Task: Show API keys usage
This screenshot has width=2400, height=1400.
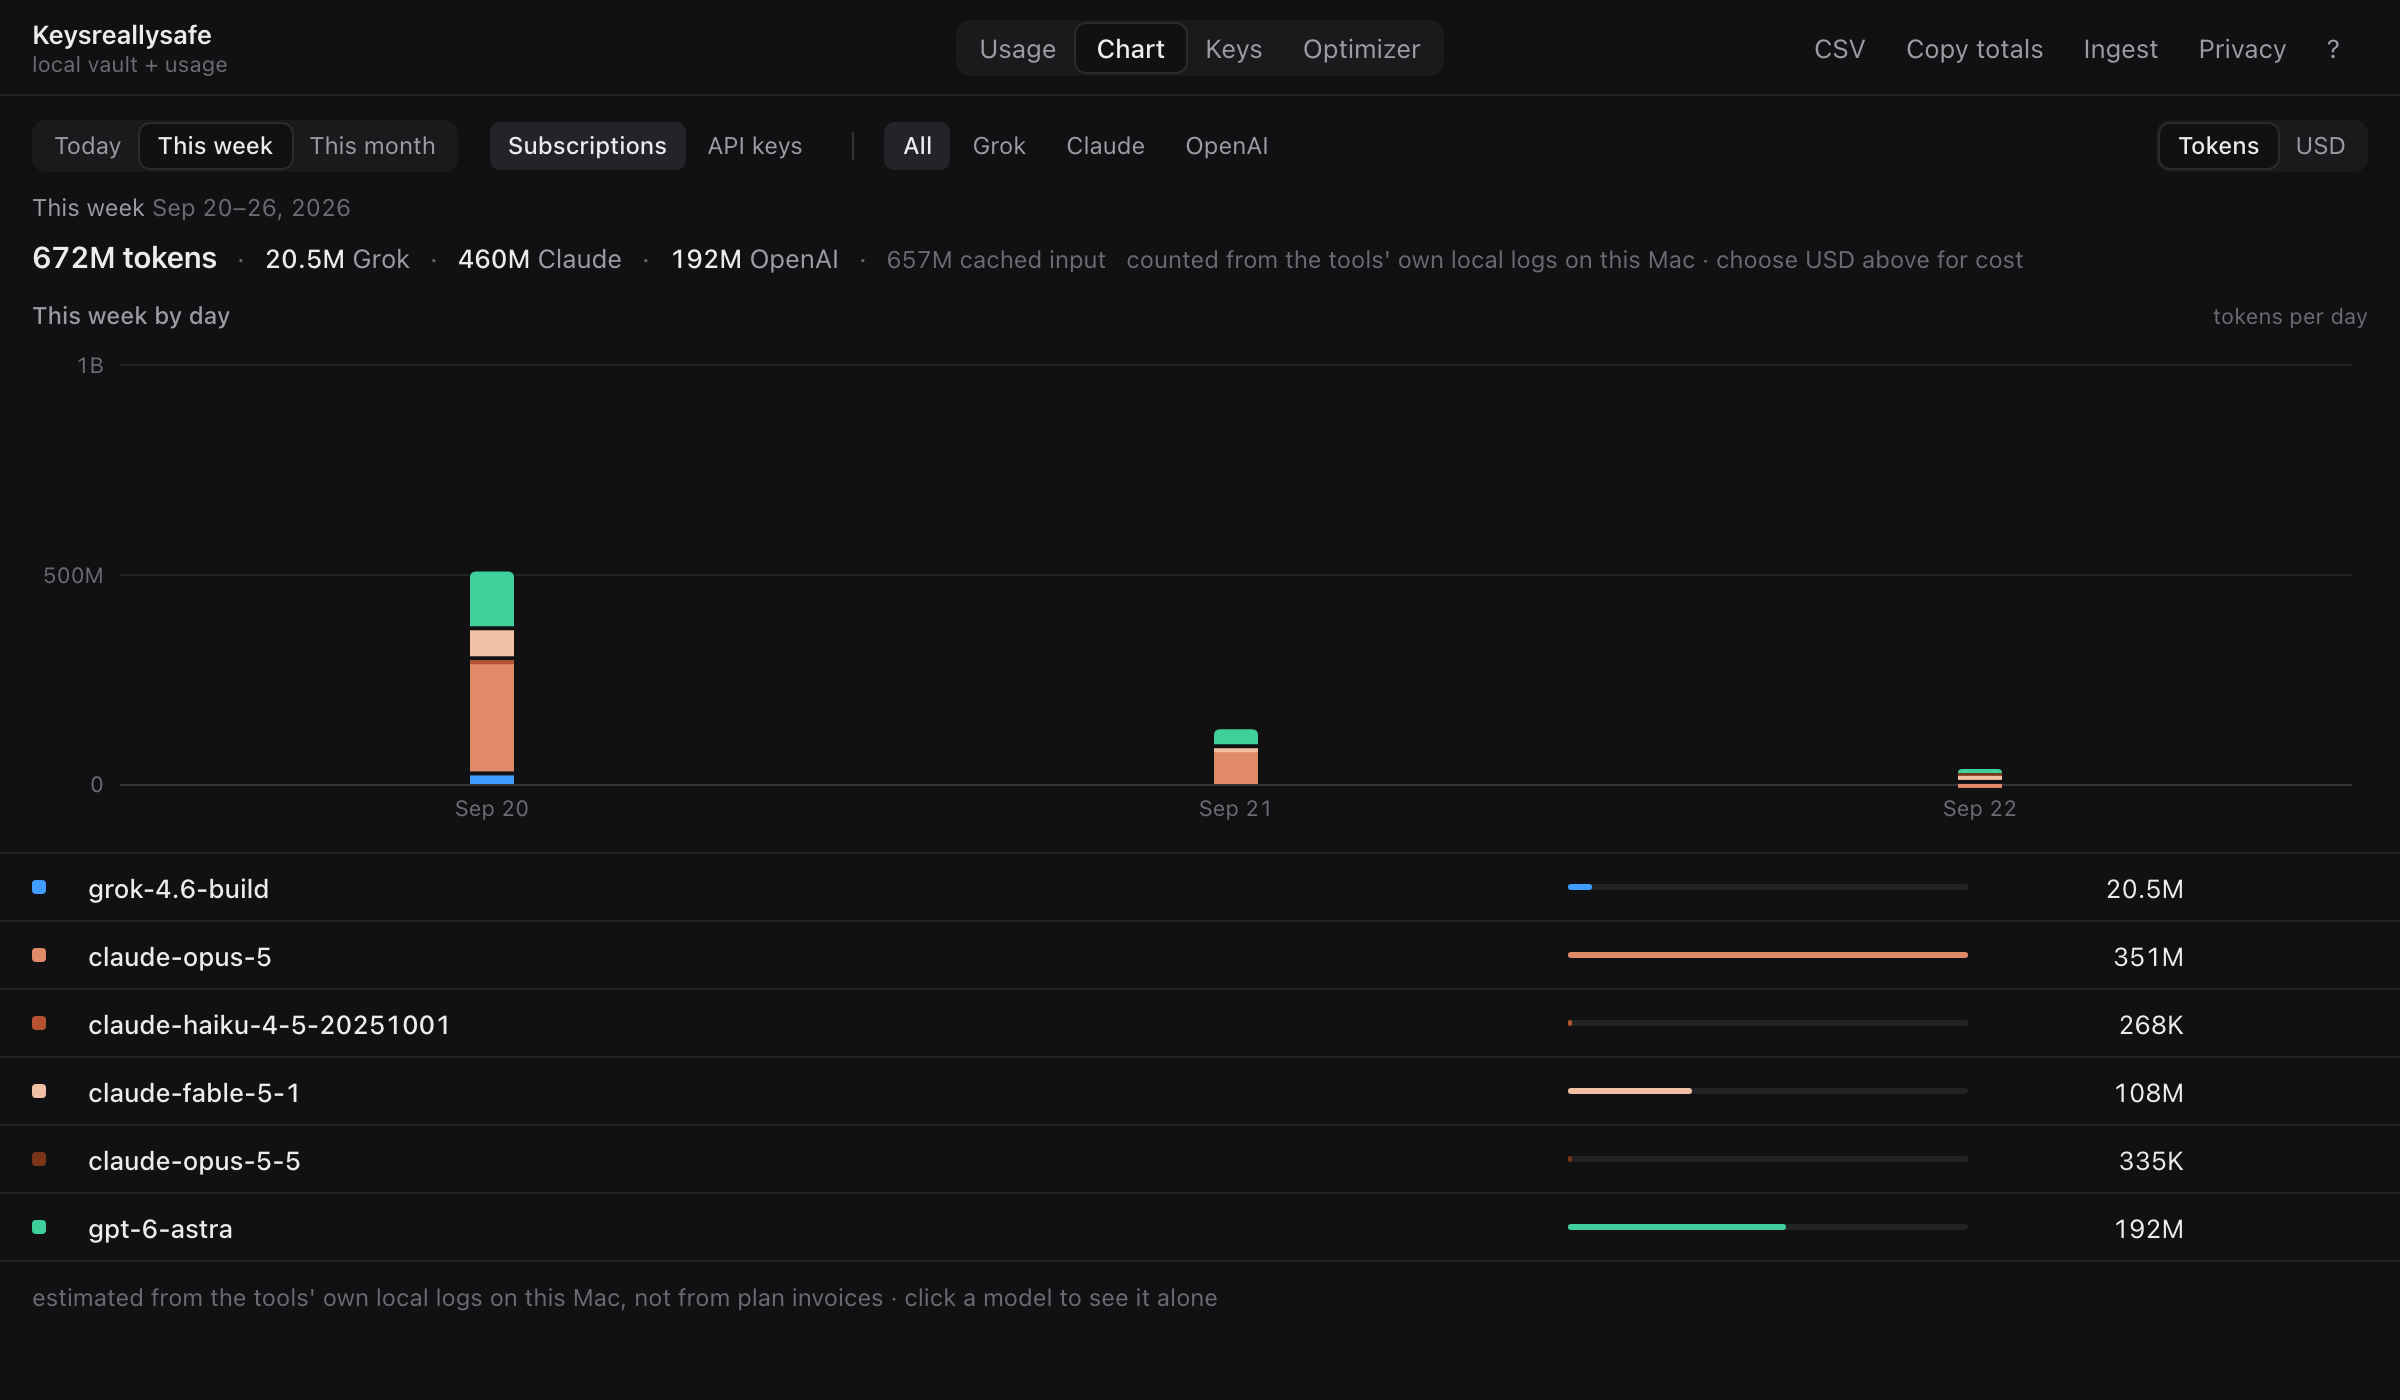Action: point(754,146)
